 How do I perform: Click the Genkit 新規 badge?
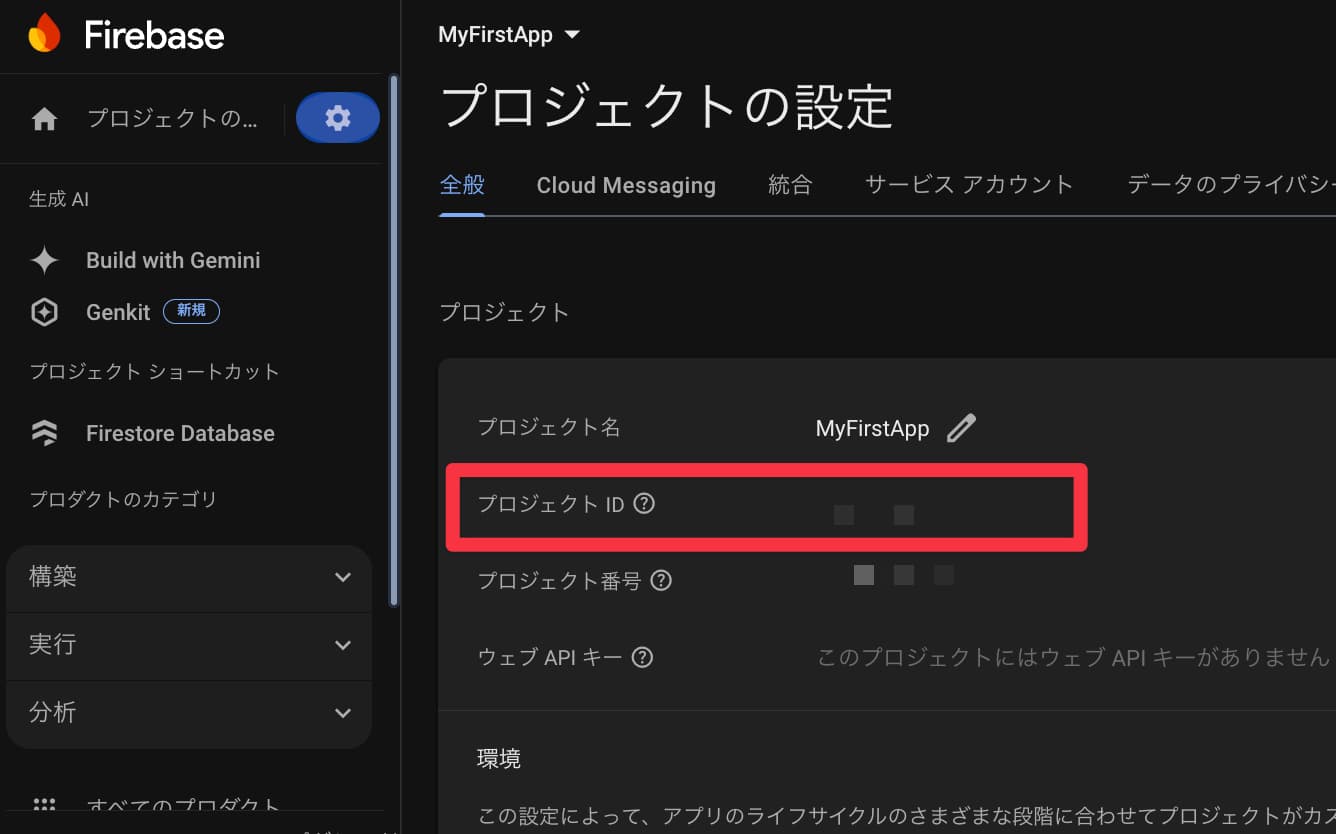(x=191, y=311)
